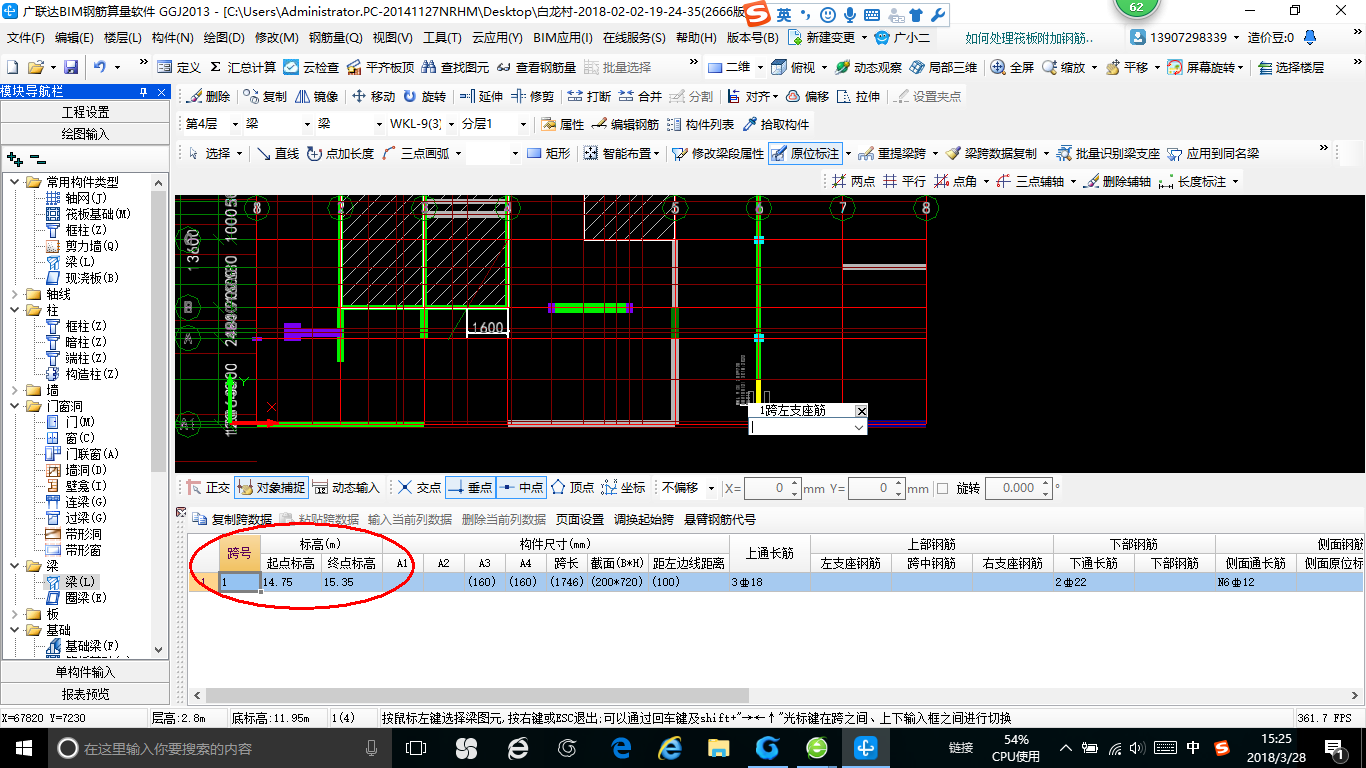The width and height of the screenshot is (1366, 768).
Task: Click 复制跨数据 button
Action: tap(233, 520)
